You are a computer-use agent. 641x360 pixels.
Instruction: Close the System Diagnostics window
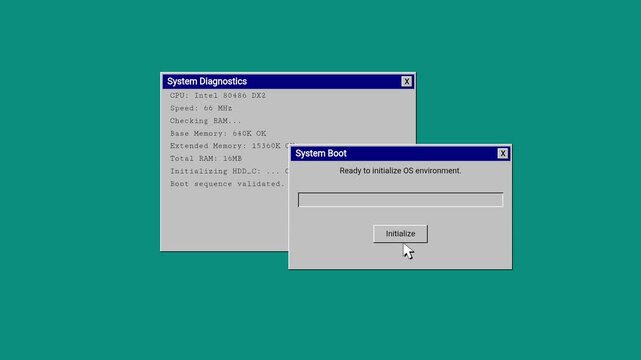click(406, 81)
